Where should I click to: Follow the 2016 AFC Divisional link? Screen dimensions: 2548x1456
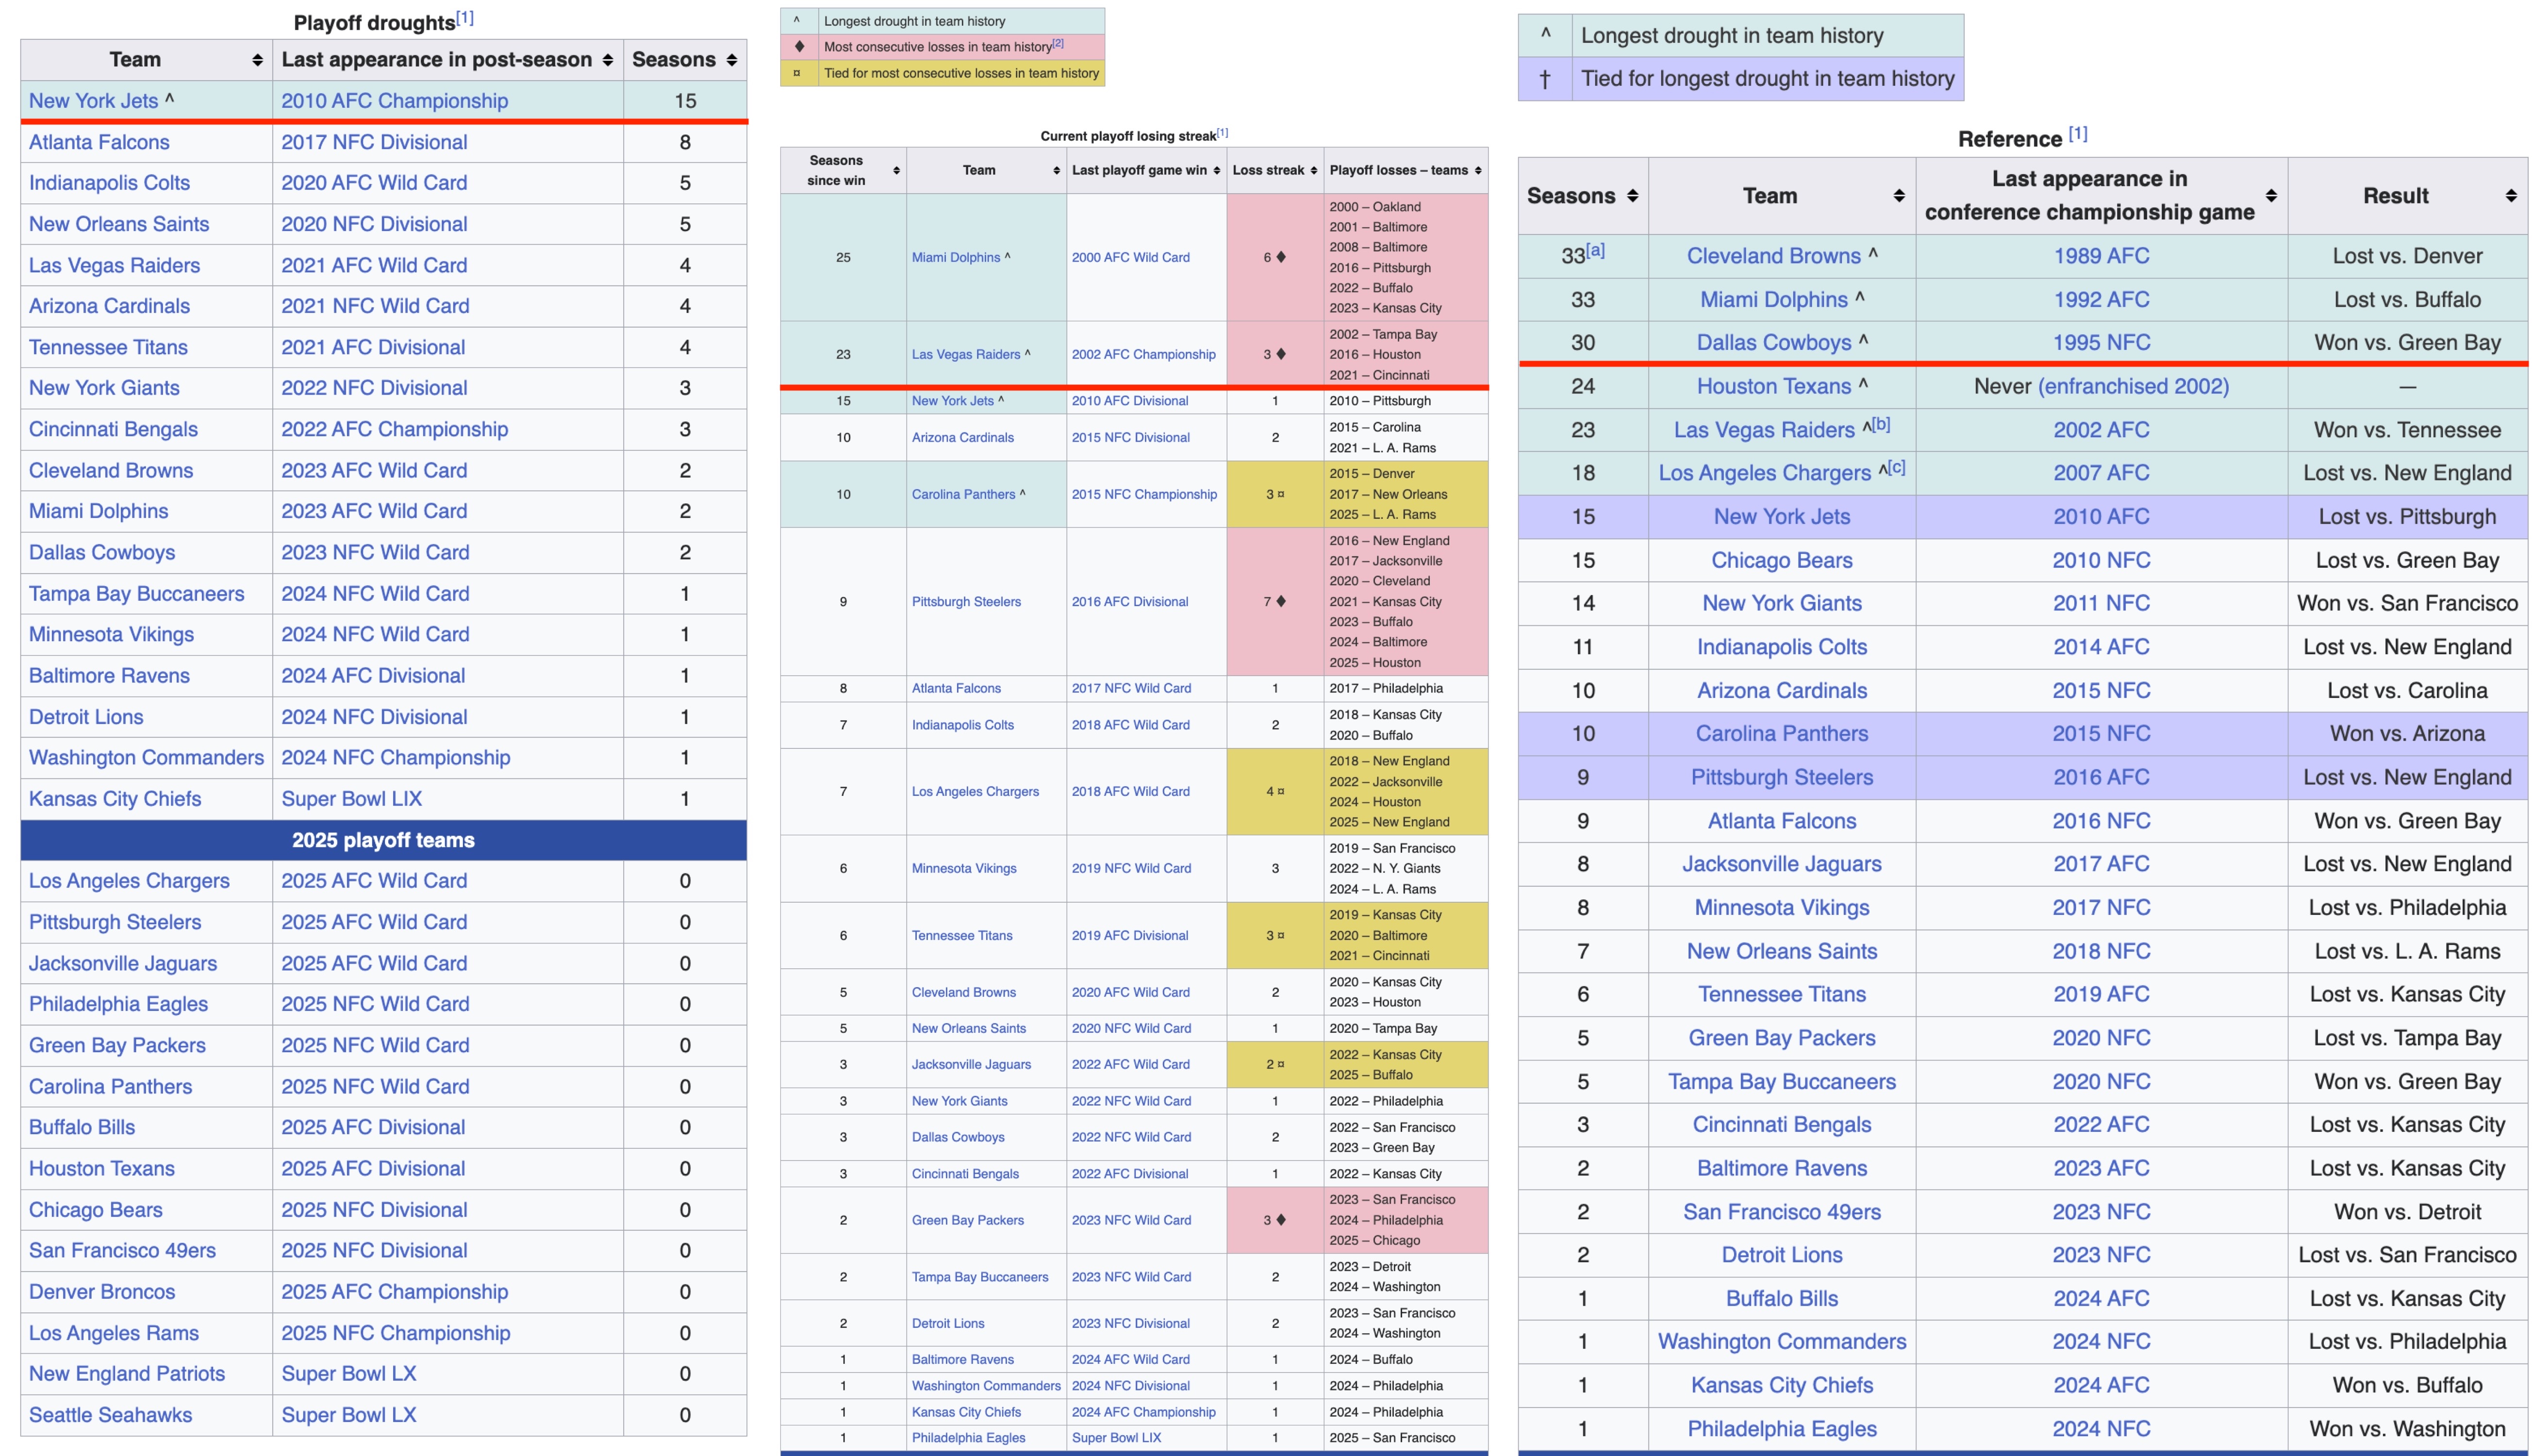click(1130, 601)
